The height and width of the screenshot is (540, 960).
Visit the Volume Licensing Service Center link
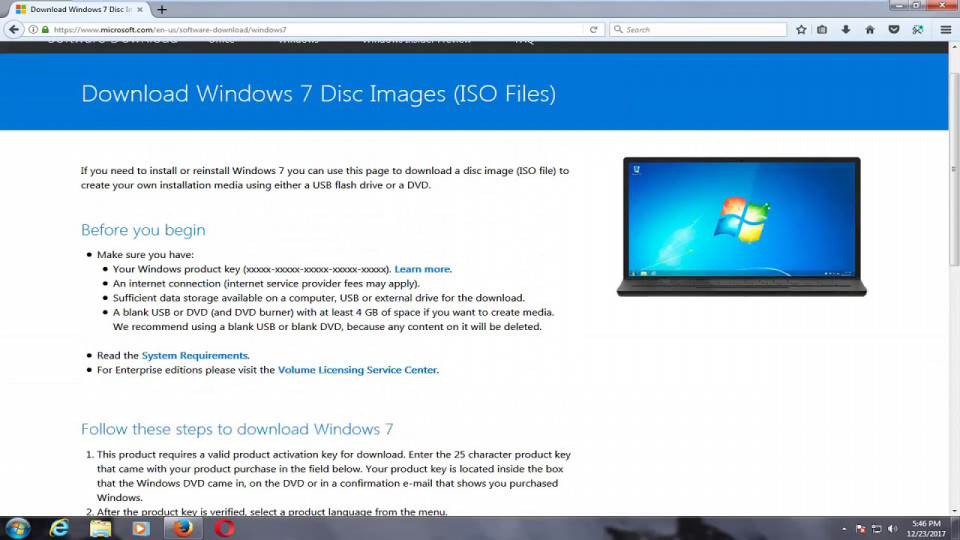pyautogui.click(x=357, y=370)
